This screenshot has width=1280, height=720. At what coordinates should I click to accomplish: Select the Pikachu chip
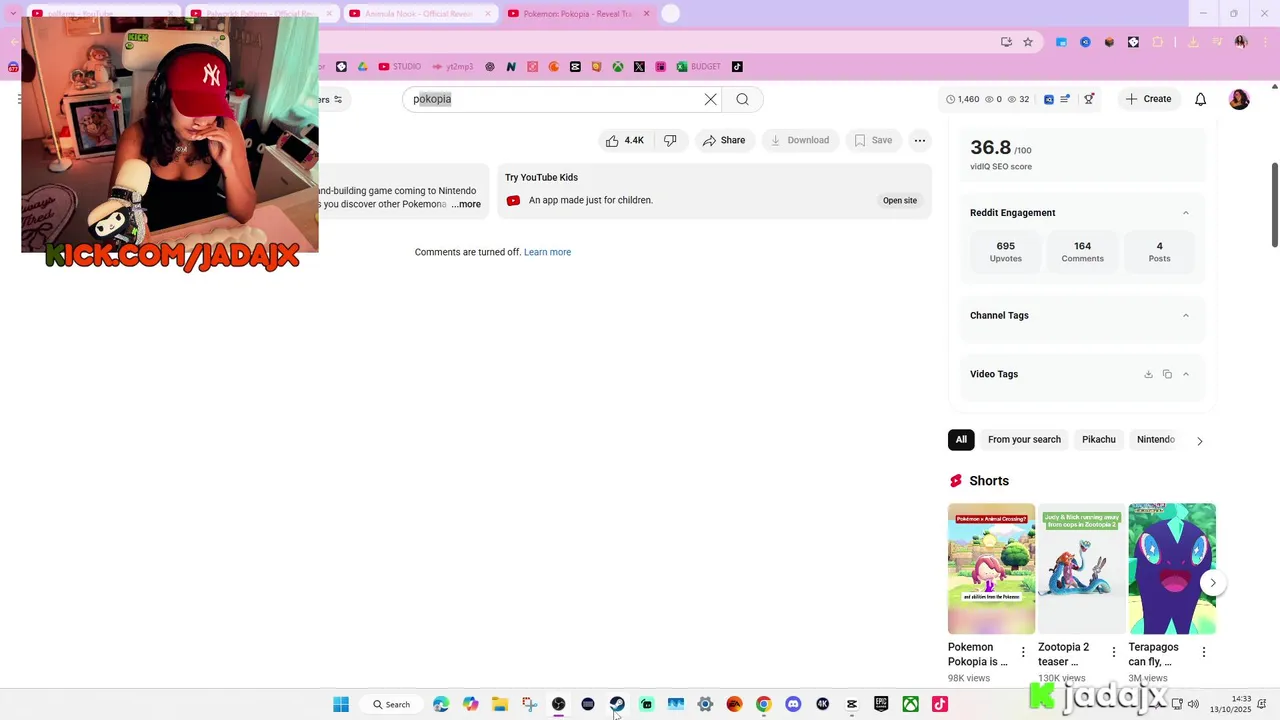(1098, 440)
